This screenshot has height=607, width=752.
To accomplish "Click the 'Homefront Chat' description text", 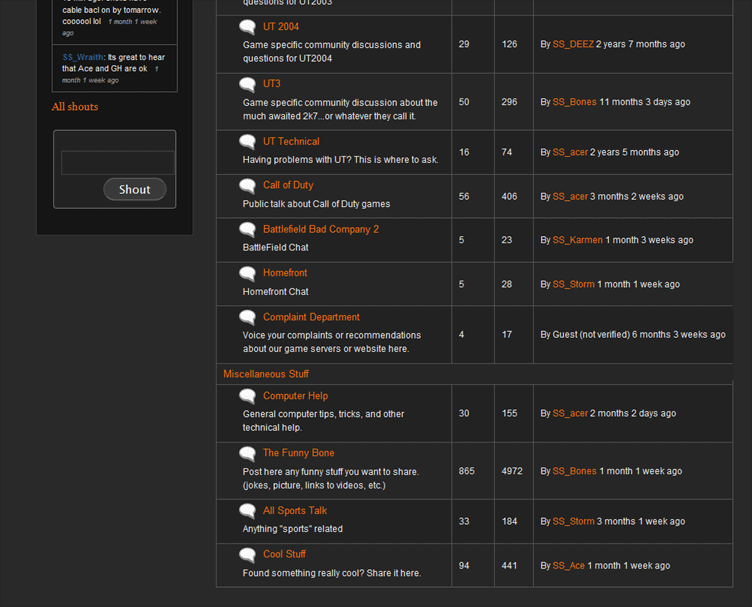I will pyautogui.click(x=276, y=292).
